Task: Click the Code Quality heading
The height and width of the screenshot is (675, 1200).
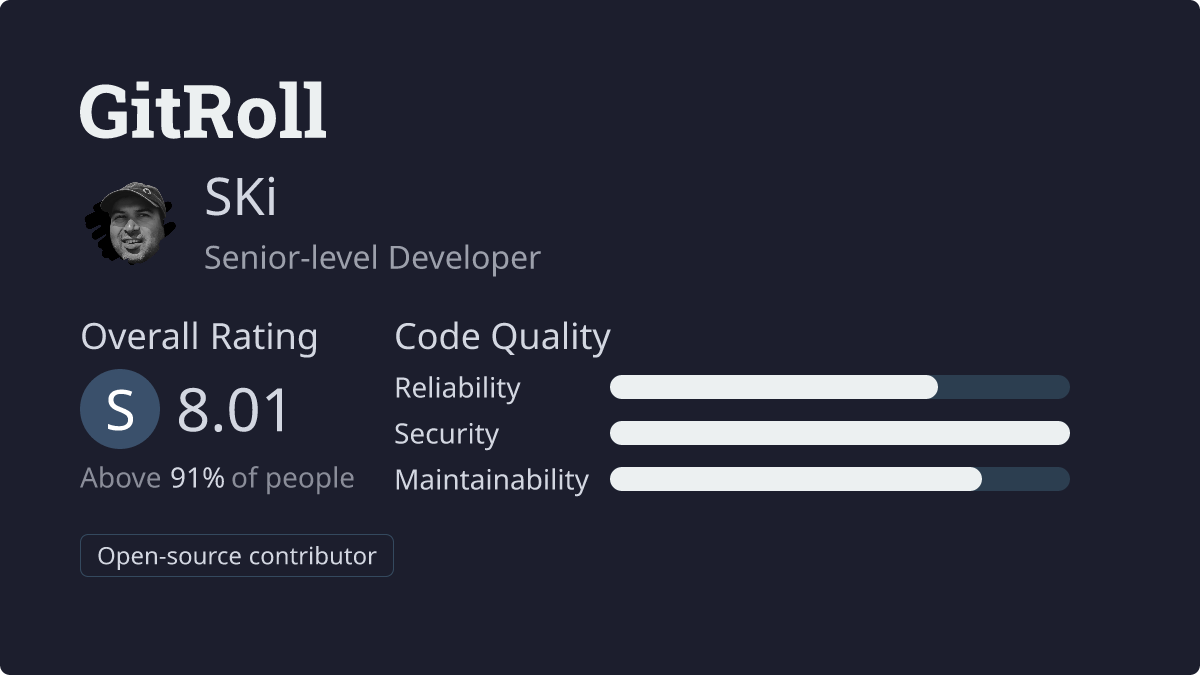Action: (502, 338)
